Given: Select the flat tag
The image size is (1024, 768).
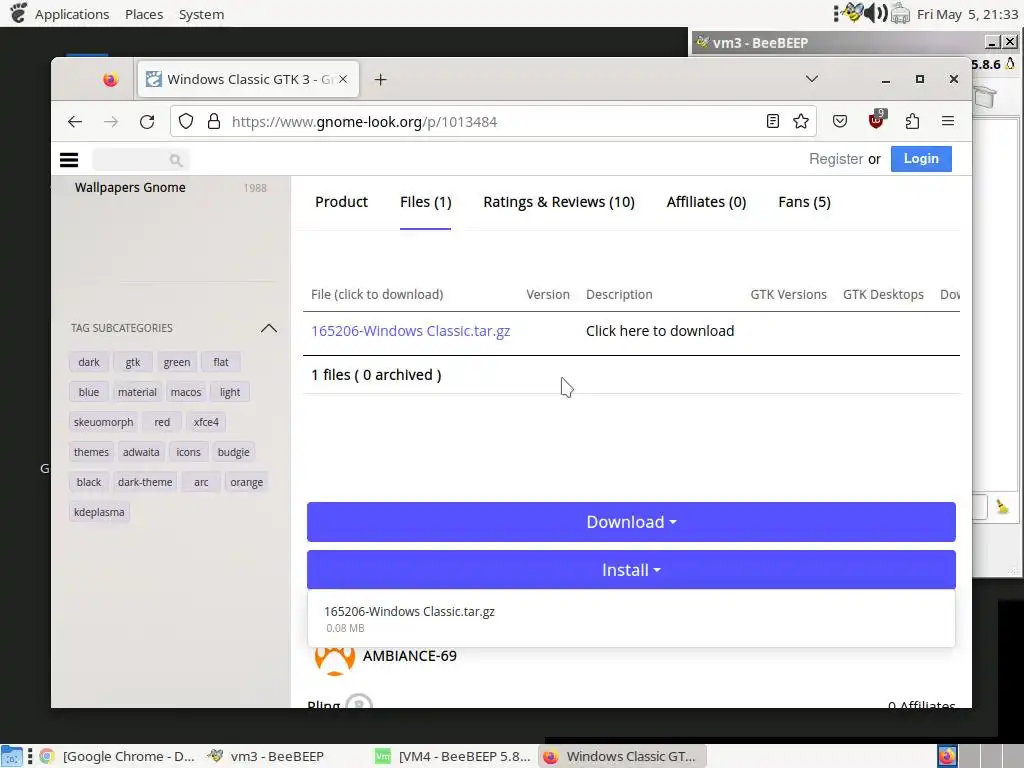Looking at the screenshot, I should [221, 362].
